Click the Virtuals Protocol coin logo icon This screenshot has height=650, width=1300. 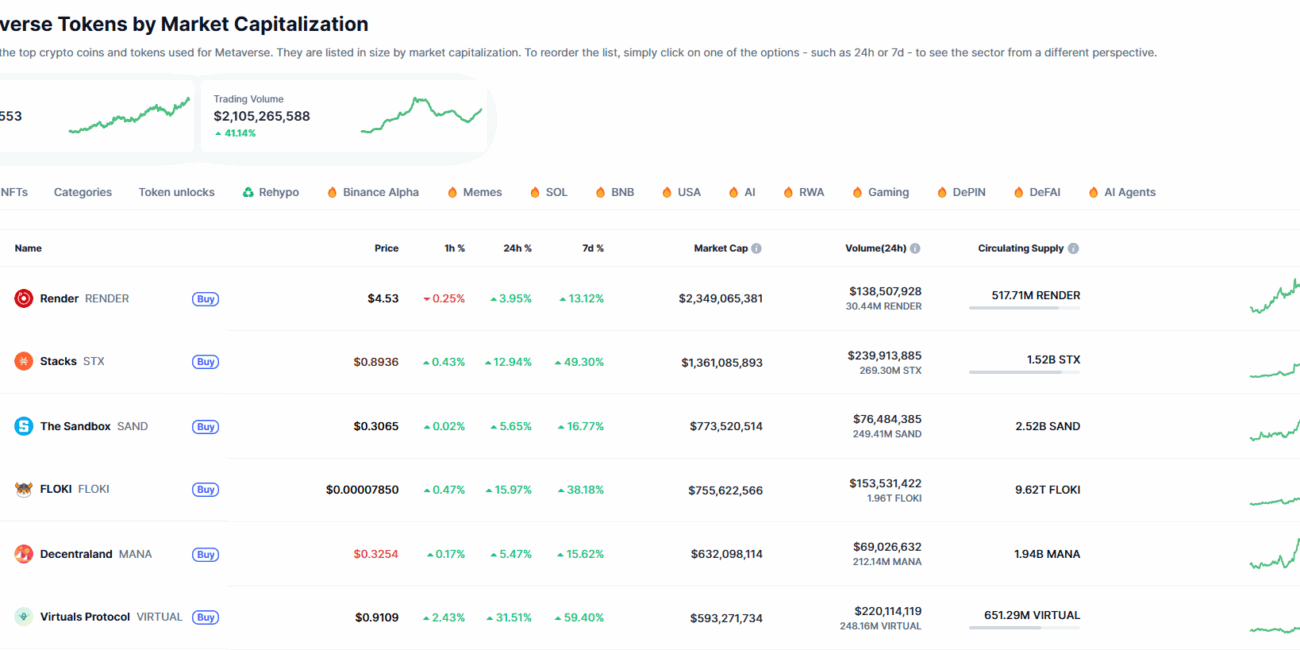[23, 617]
